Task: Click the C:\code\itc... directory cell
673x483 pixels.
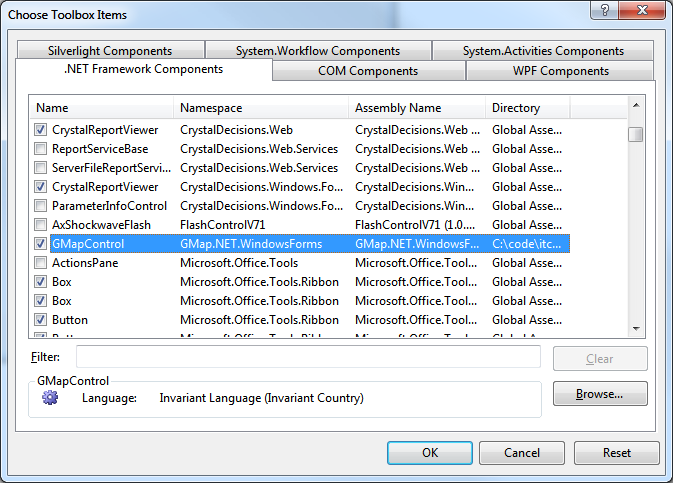Action: pyautogui.click(x=527, y=244)
